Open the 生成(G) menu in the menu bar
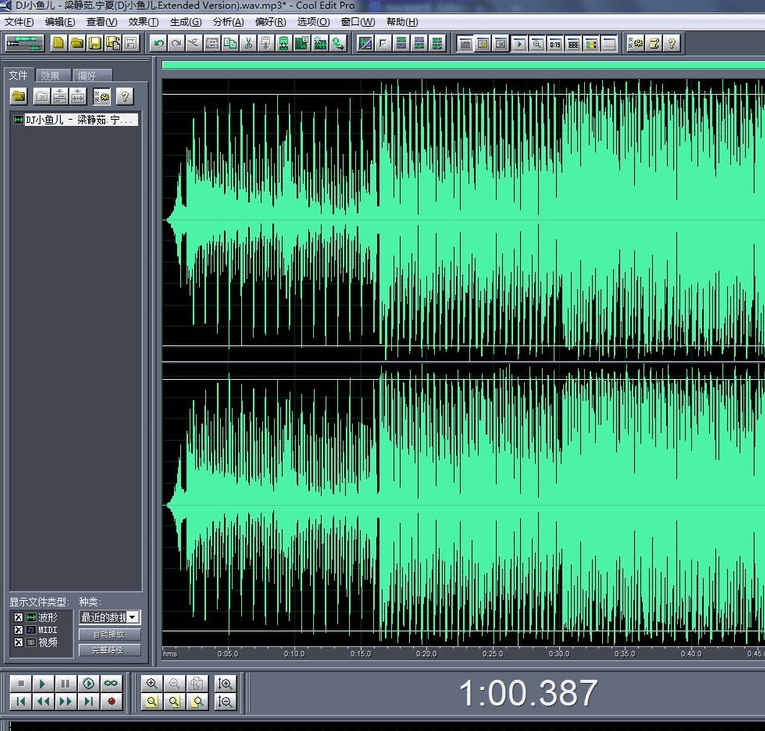 tap(185, 22)
